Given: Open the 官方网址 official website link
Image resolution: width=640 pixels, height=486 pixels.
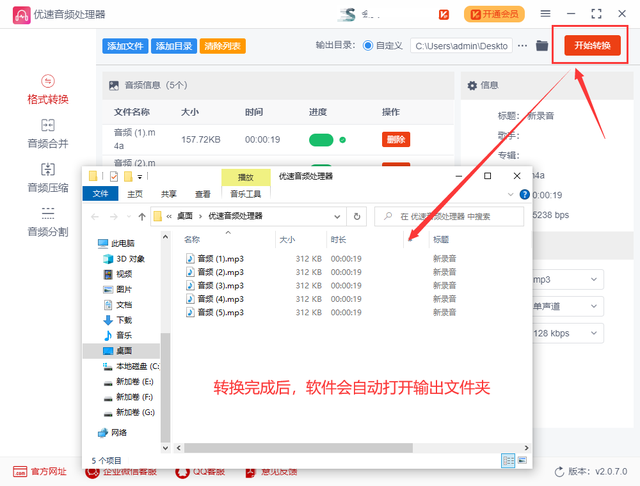Looking at the screenshot, I should coord(40,472).
